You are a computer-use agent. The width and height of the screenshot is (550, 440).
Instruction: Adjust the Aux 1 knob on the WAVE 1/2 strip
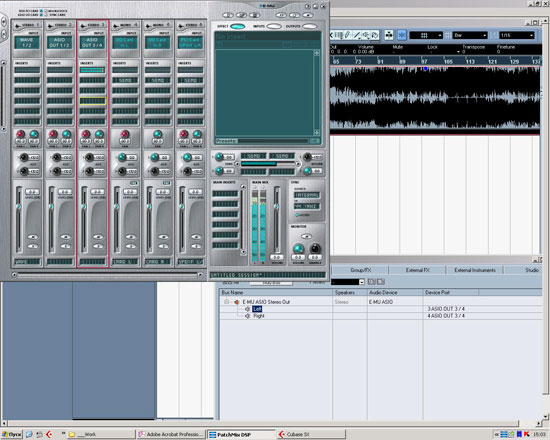tap(24, 157)
